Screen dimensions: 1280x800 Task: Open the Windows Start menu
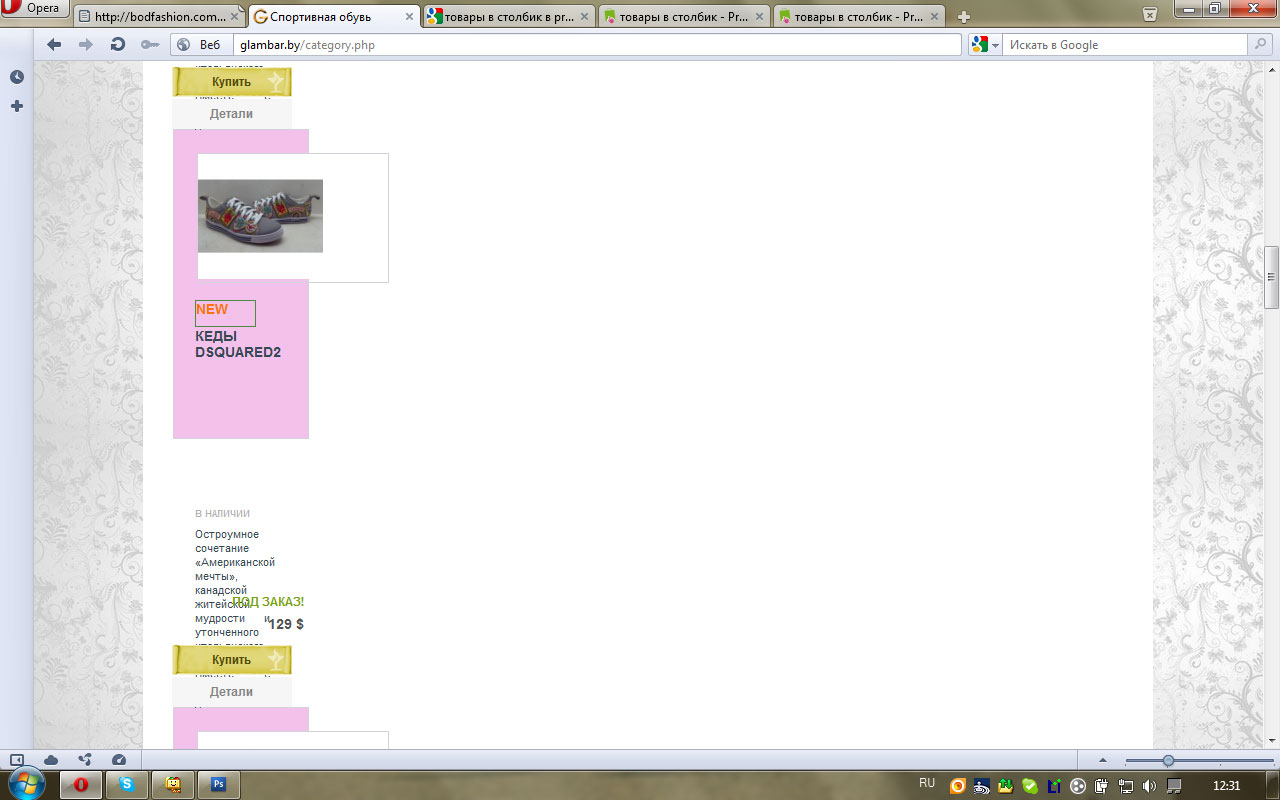[25, 784]
